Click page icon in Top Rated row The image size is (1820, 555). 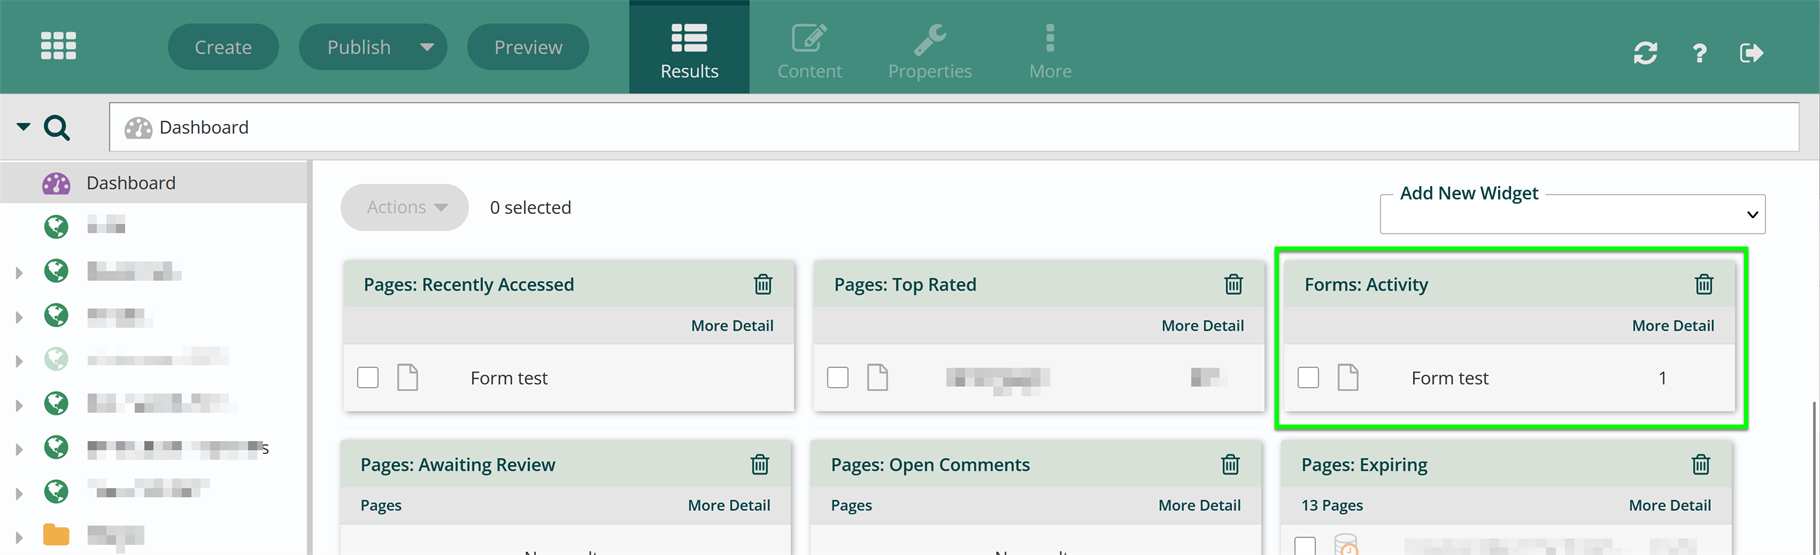[877, 377]
